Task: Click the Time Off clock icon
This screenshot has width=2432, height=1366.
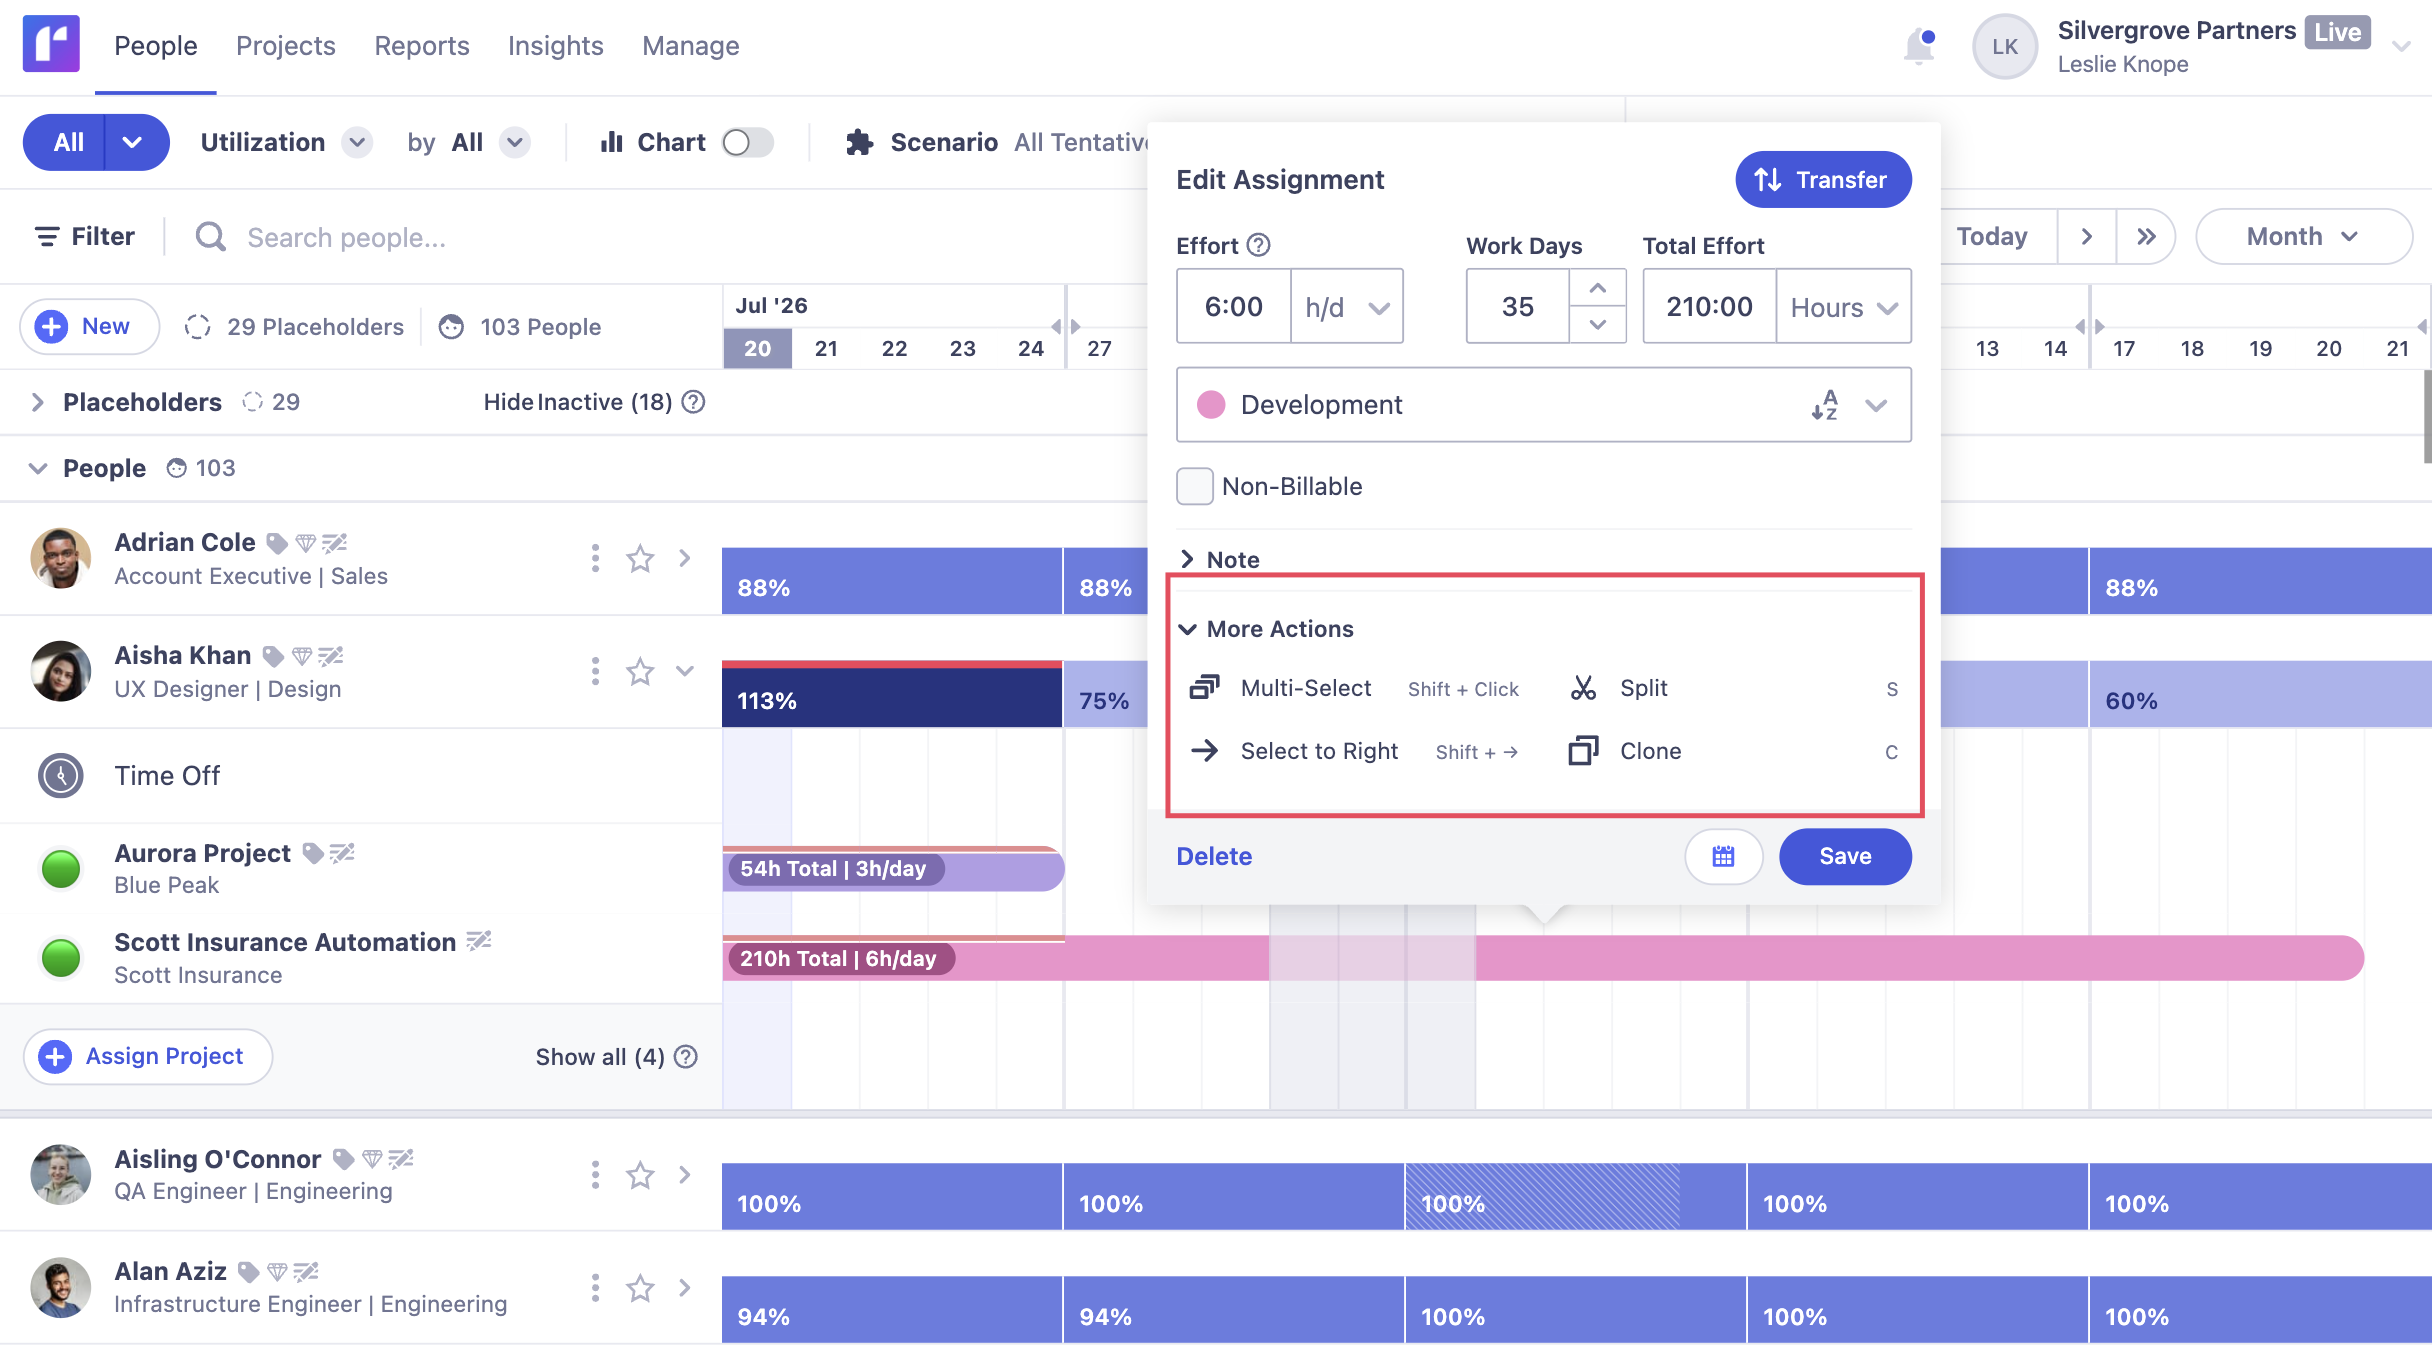Action: 61,776
